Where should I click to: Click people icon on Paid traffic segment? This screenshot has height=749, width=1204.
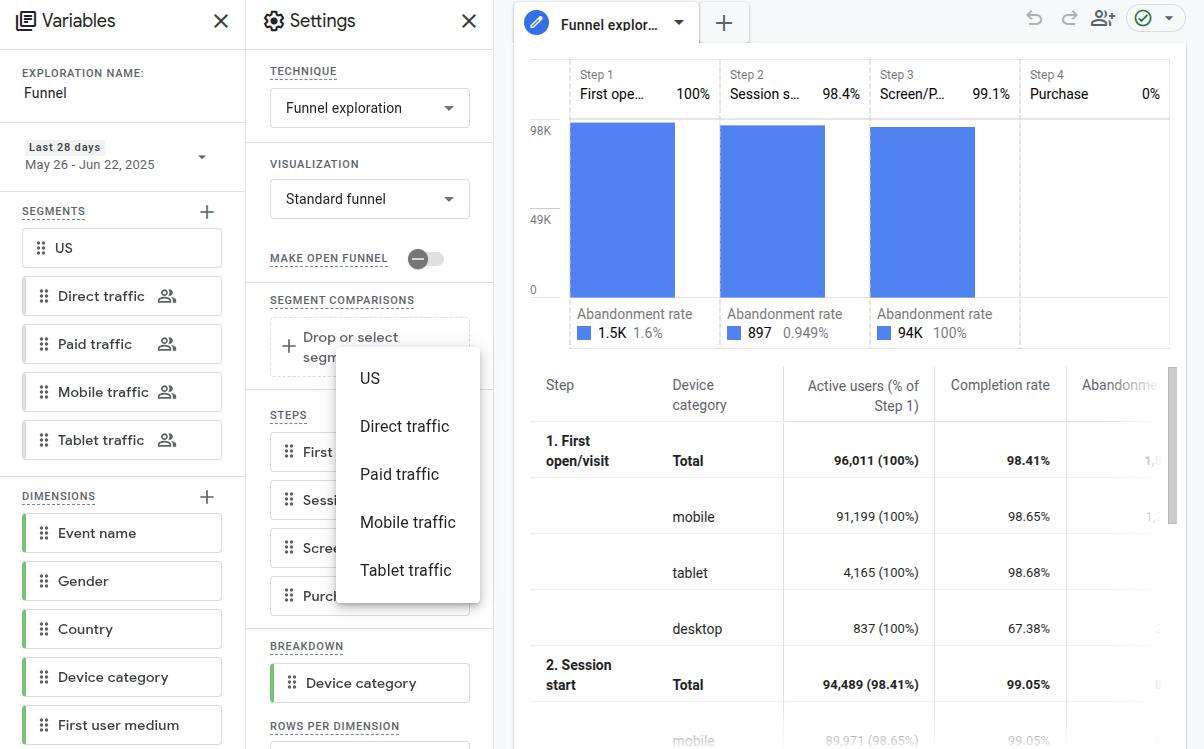[167, 344]
